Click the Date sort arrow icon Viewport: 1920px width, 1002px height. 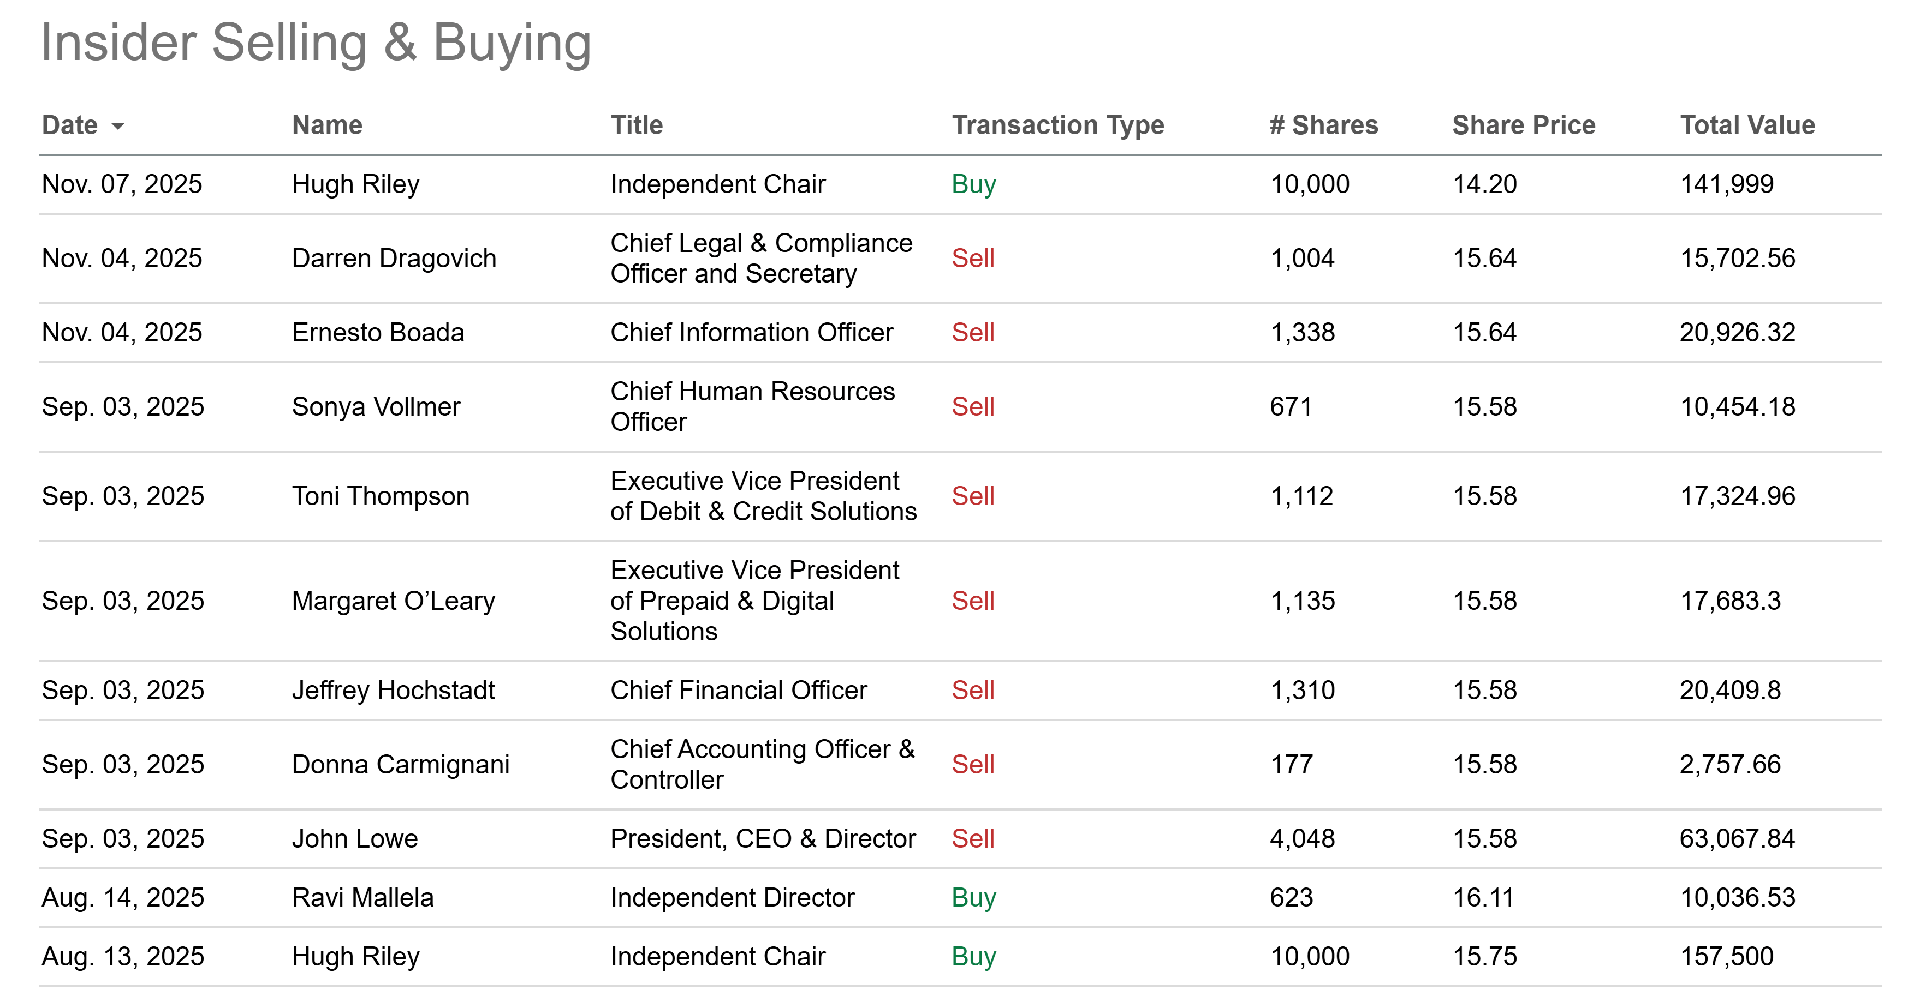pyautogui.click(x=118, y=126)
